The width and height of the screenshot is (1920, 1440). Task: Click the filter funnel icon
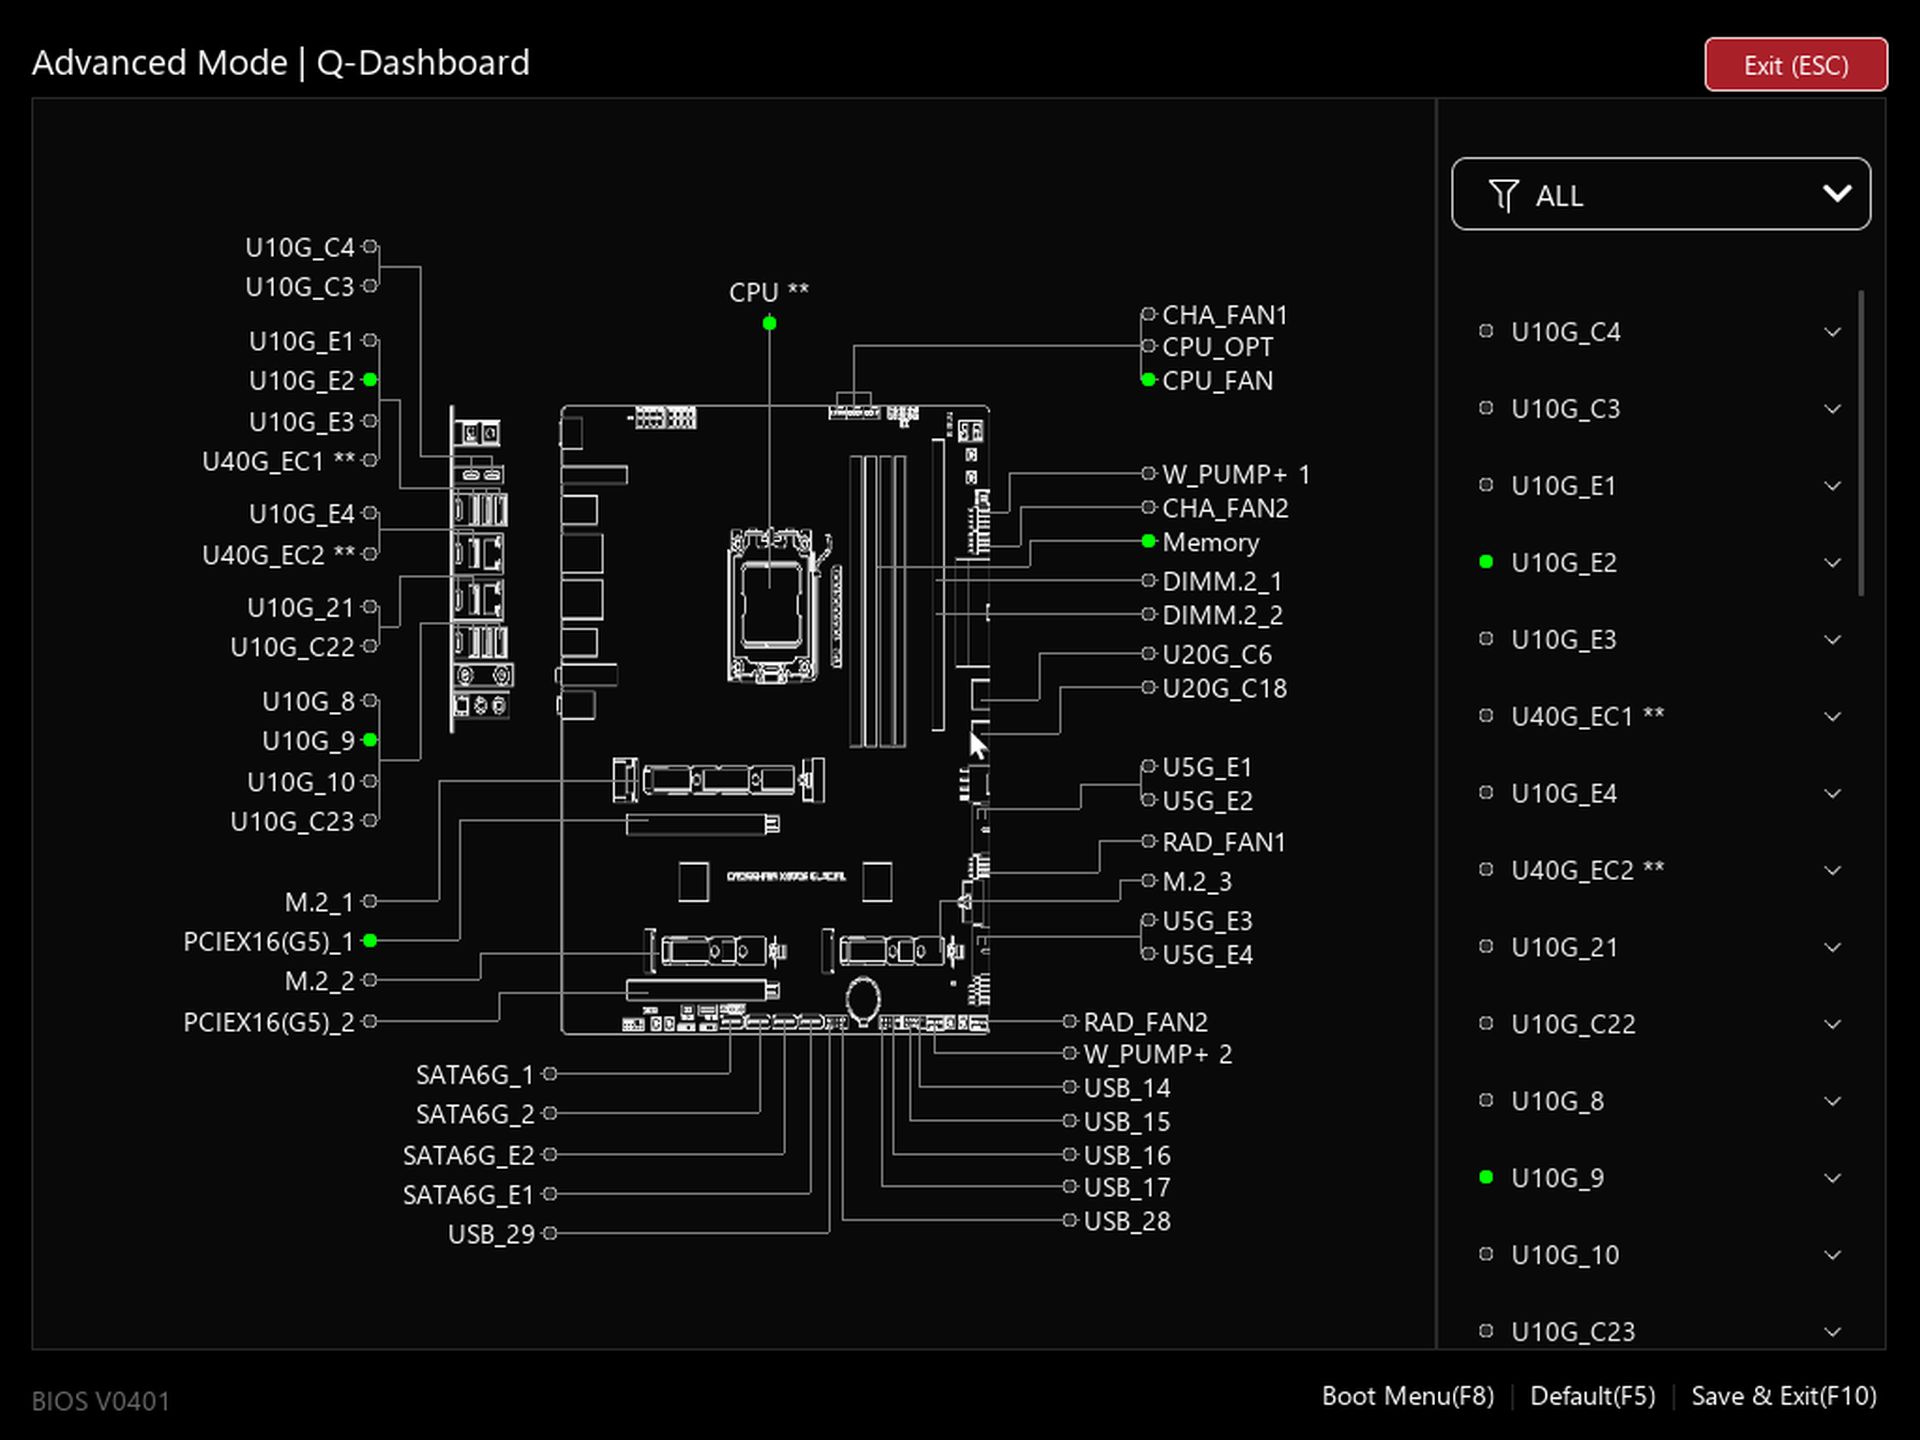(1504, 195)
